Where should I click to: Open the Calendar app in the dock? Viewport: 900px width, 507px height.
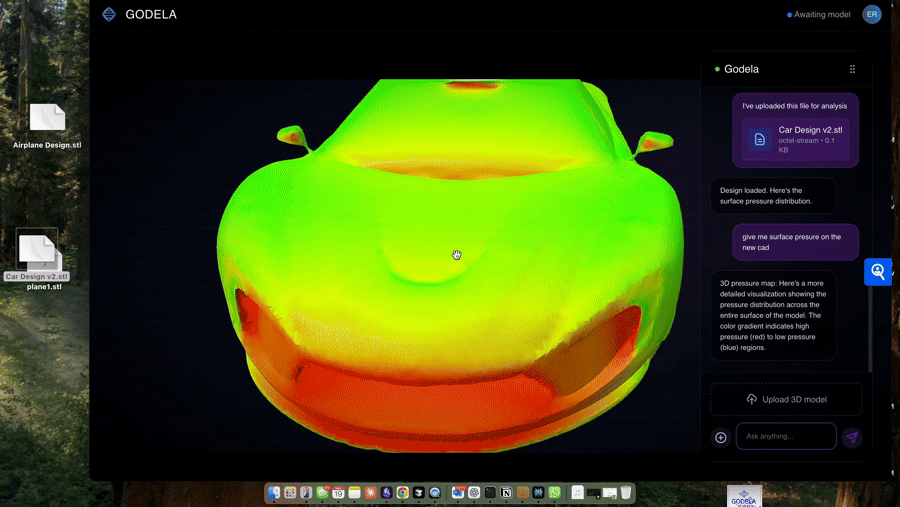click(338, 493)
